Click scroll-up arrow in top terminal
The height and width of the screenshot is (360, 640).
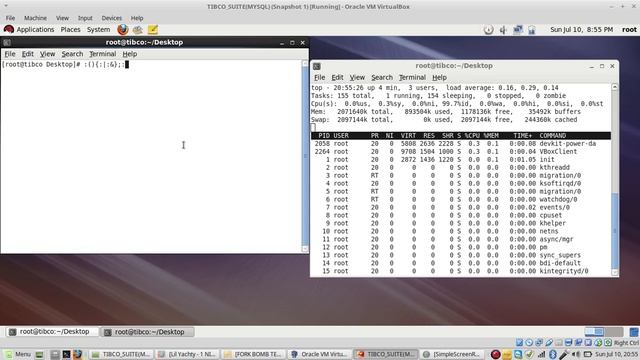615,87
